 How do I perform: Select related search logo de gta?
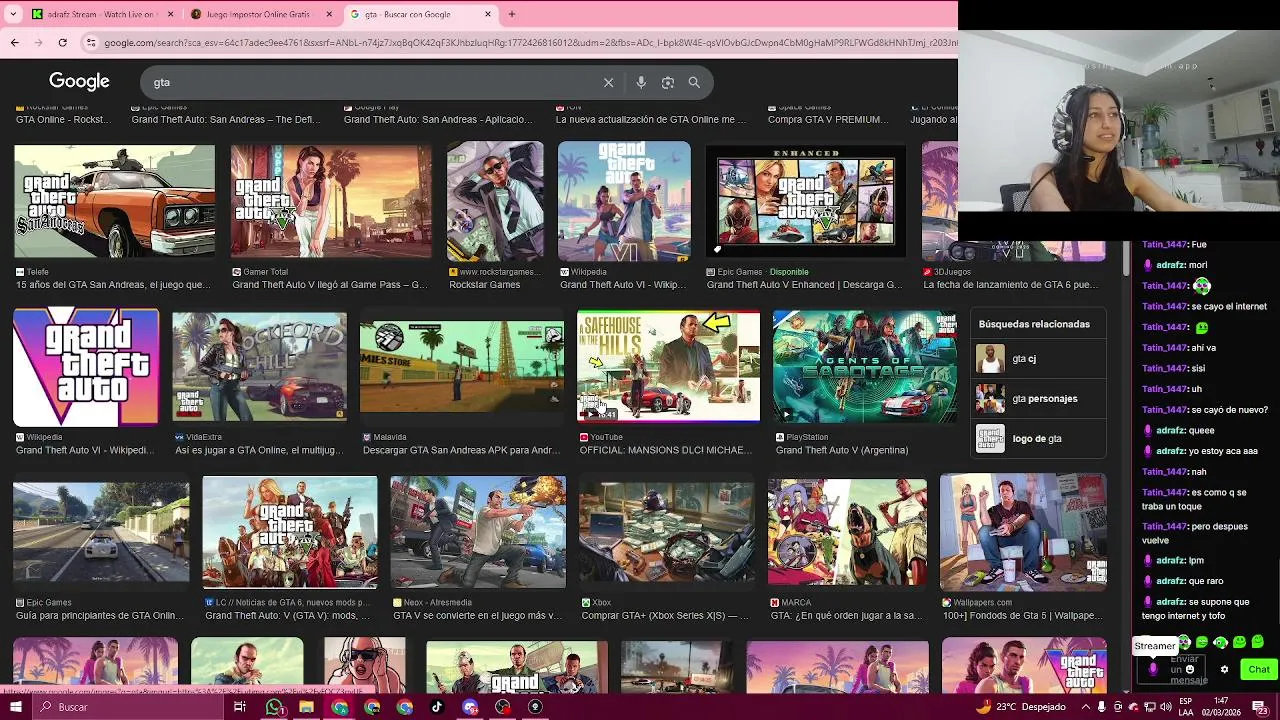point(1038,438)
